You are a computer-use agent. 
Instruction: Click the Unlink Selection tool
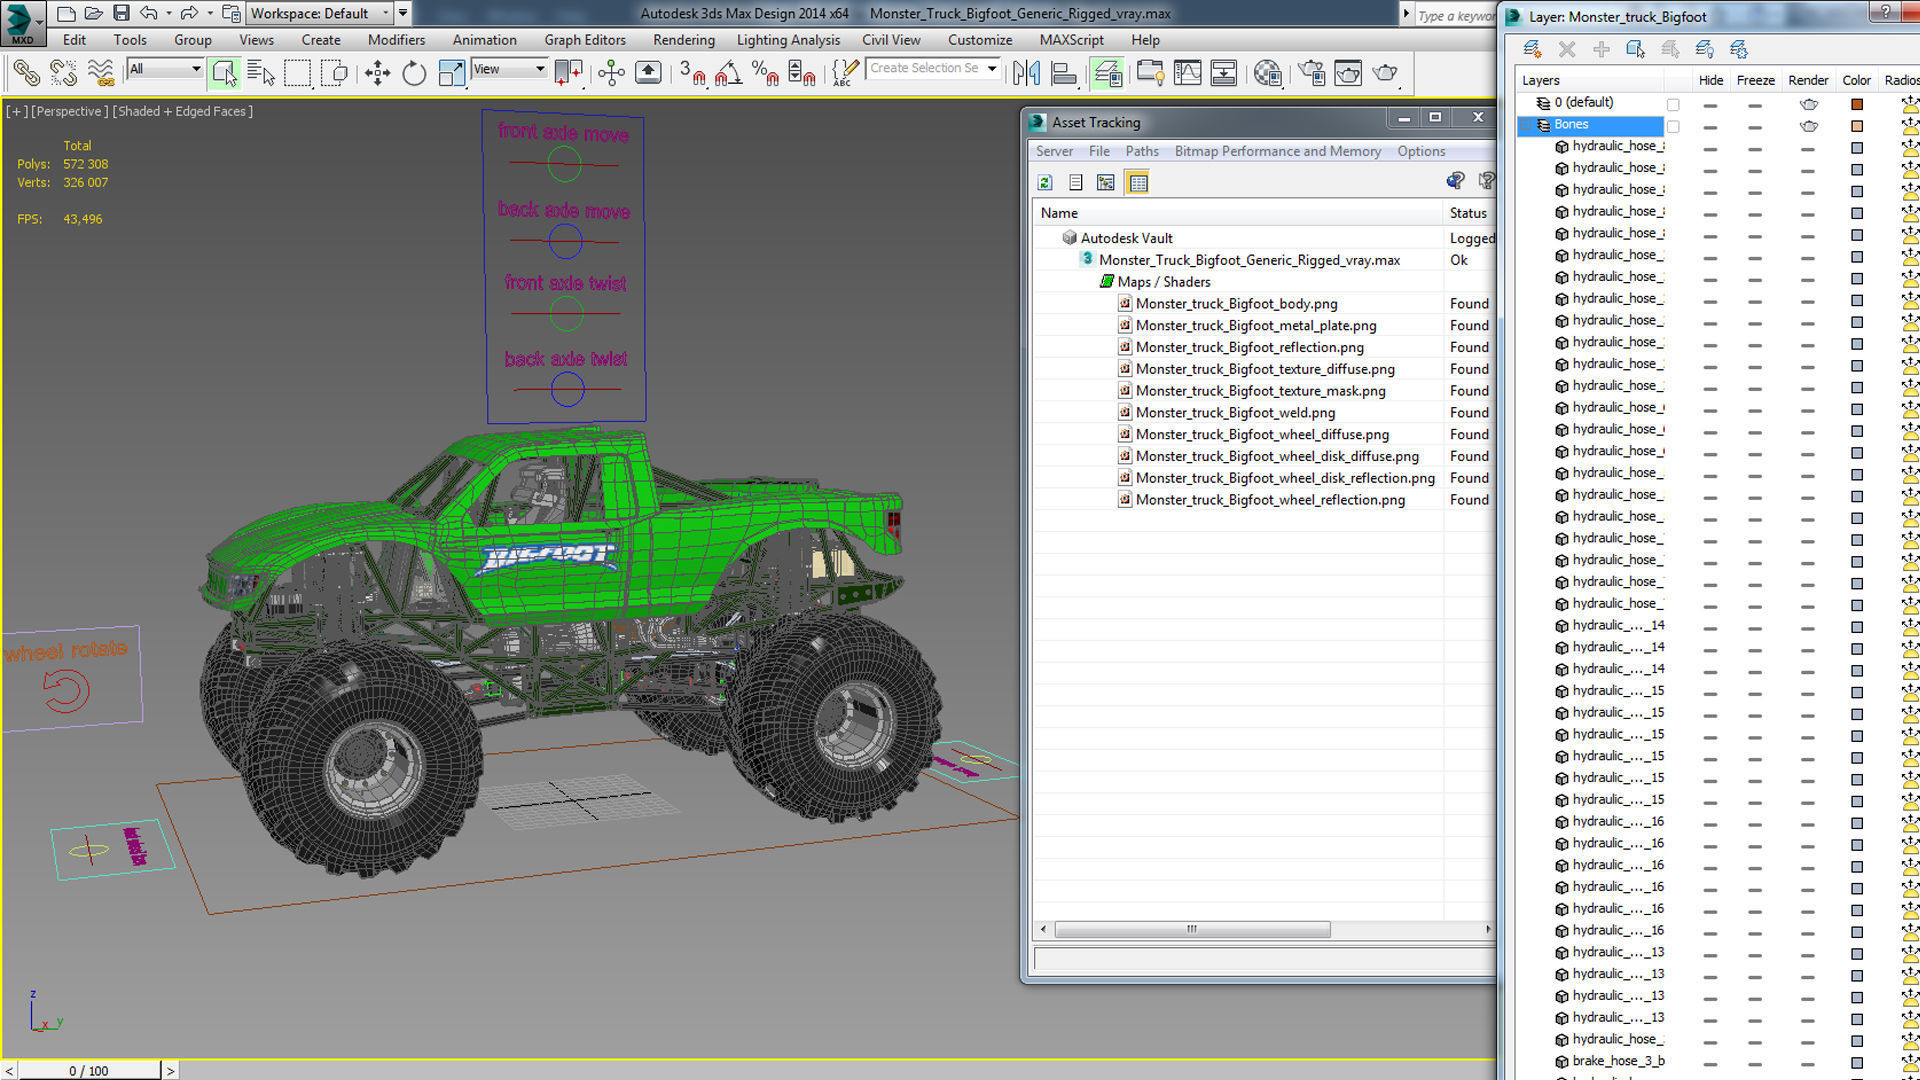[63, 72]
